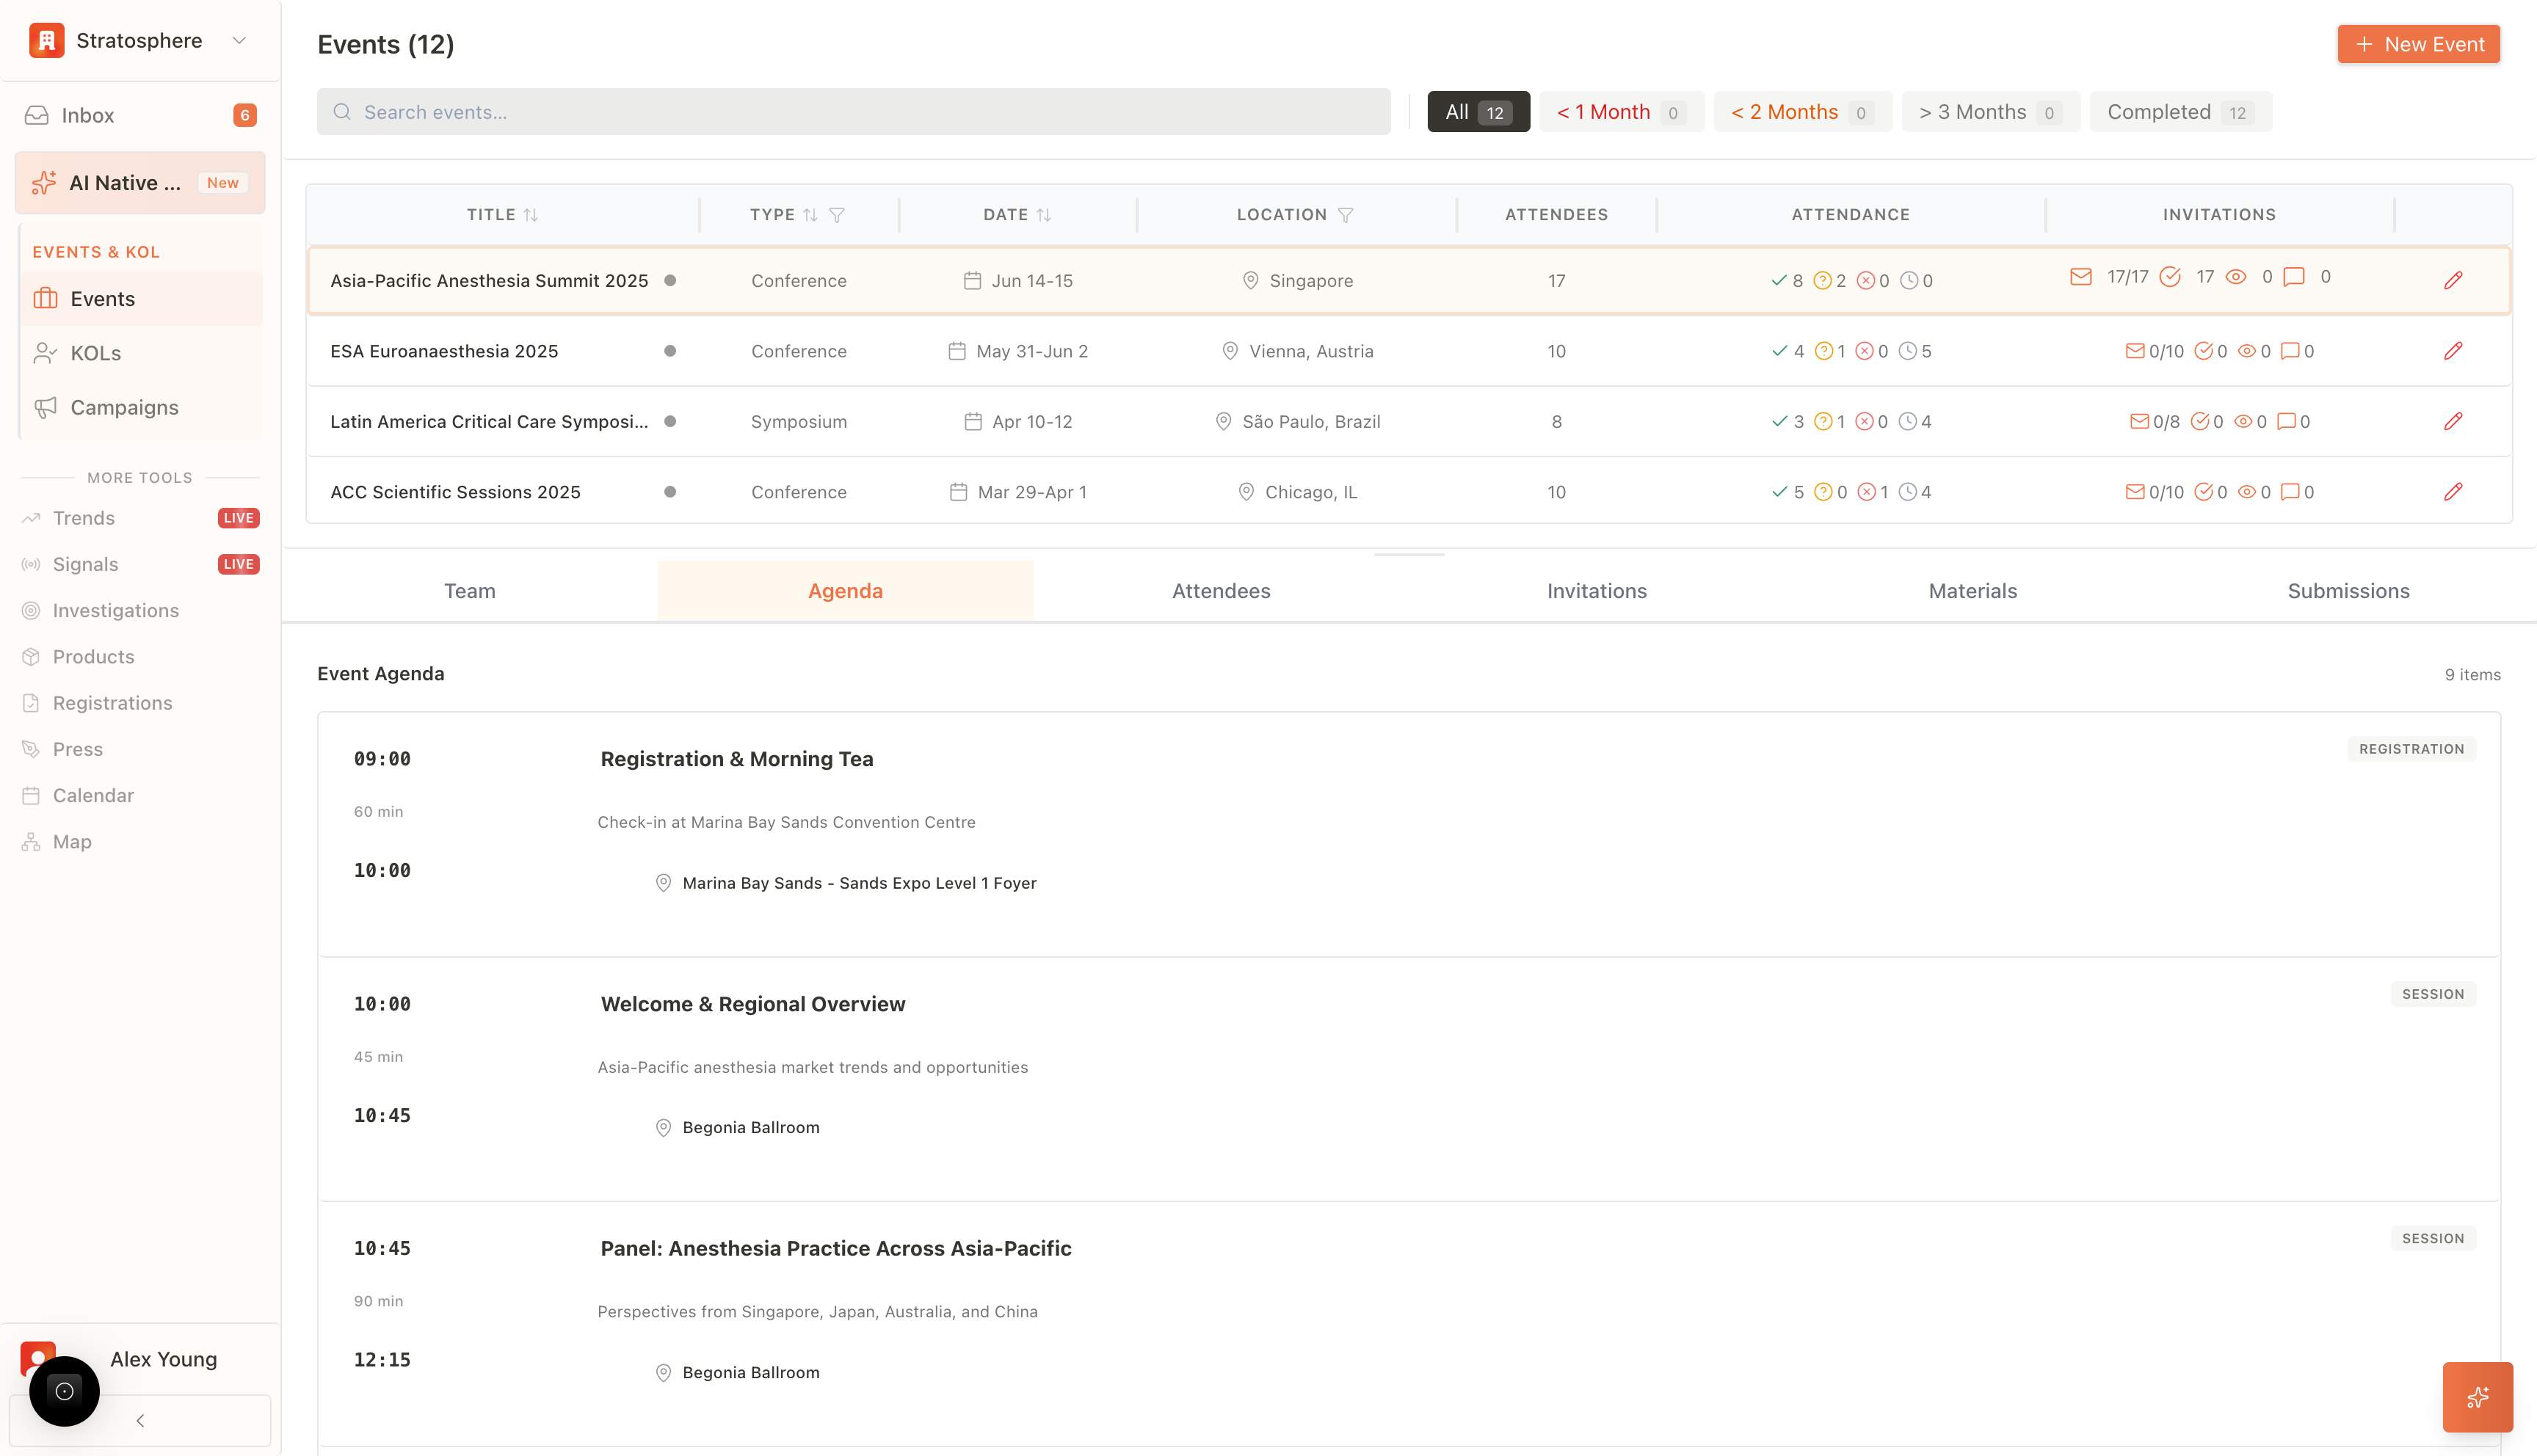This screenshot has width=2537, height=1456.
Task: Click the New Event button
Action: point(2418,44)
